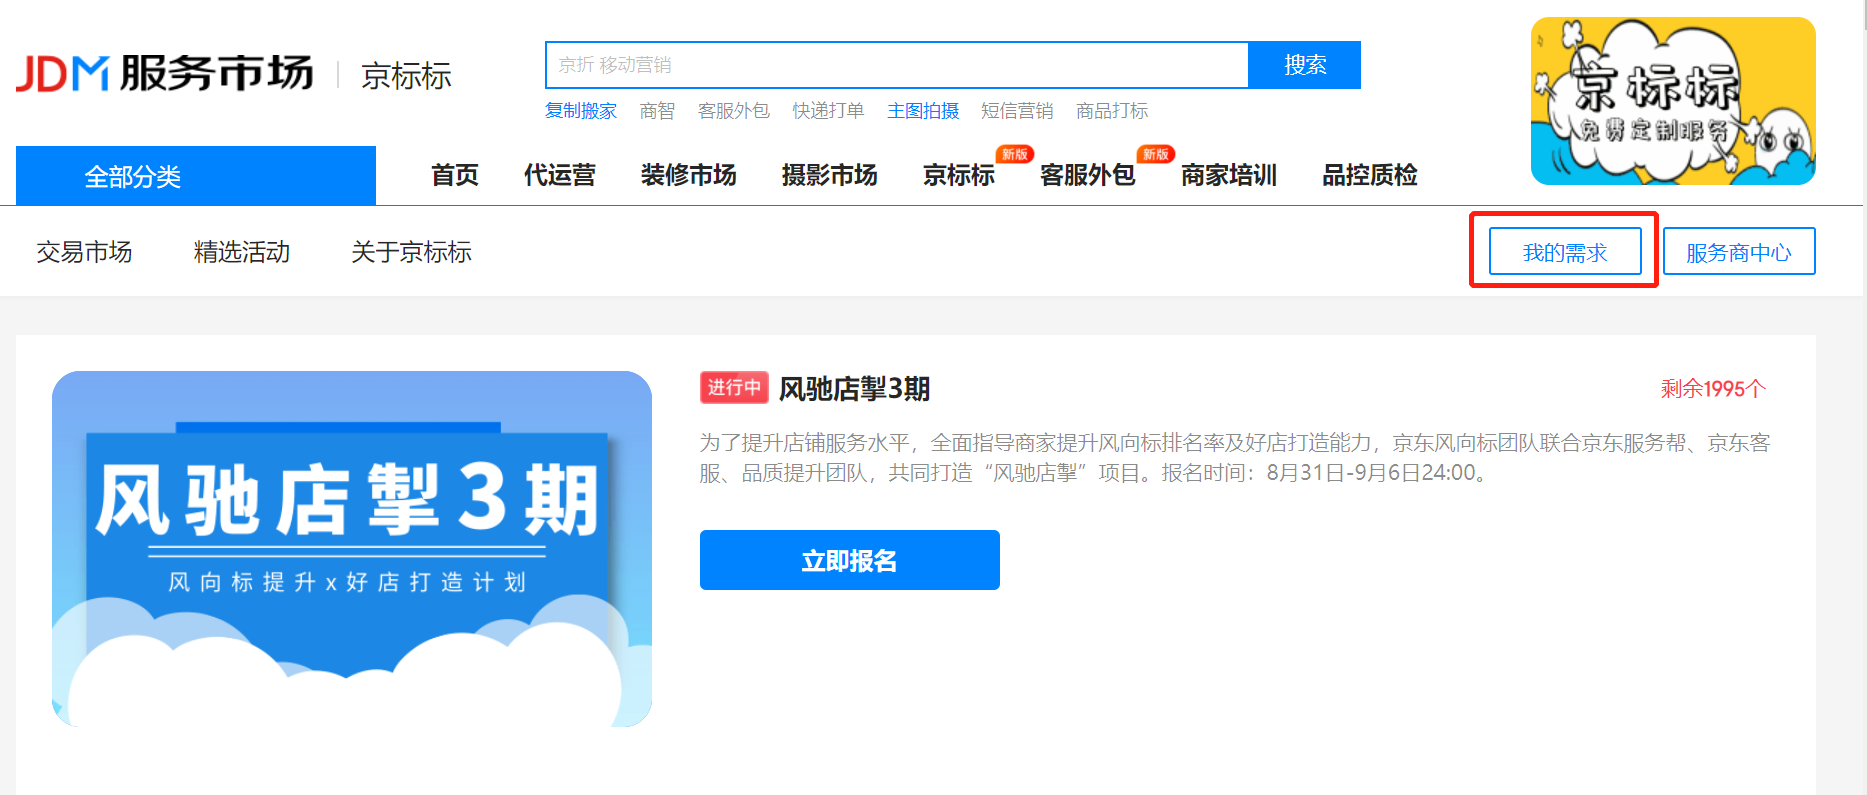The width and height of the screenshot is (1867, 795).
Task: Click the 服务商中心 button
Action: [1739, 251]
